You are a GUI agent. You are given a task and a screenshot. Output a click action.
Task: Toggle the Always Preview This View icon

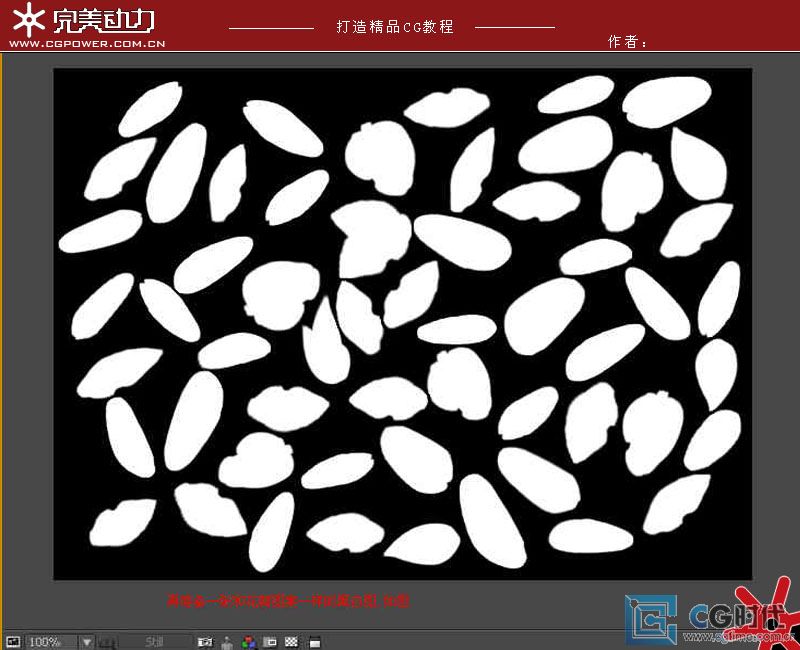[13, 642]
